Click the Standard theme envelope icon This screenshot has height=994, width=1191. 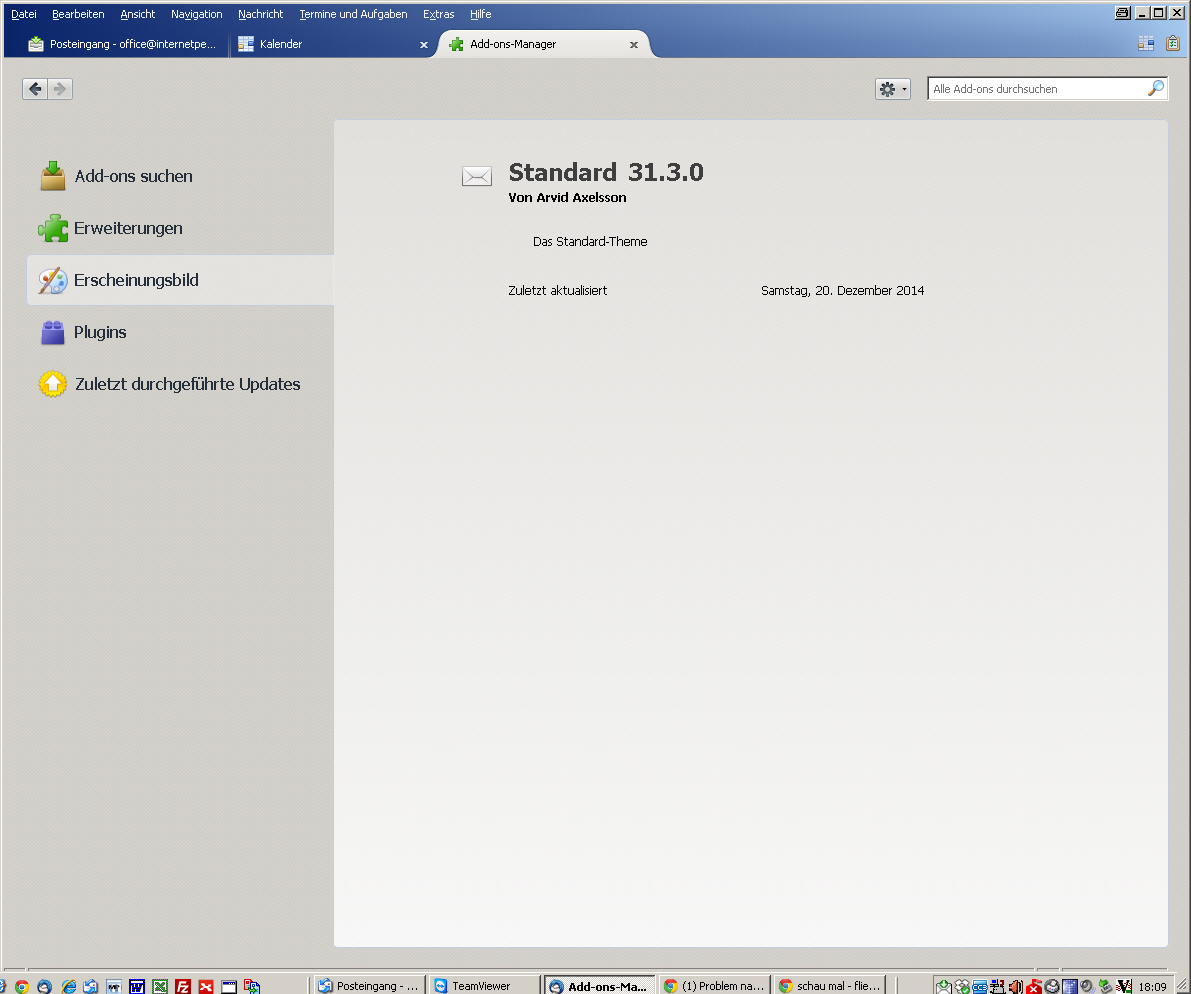477,176
